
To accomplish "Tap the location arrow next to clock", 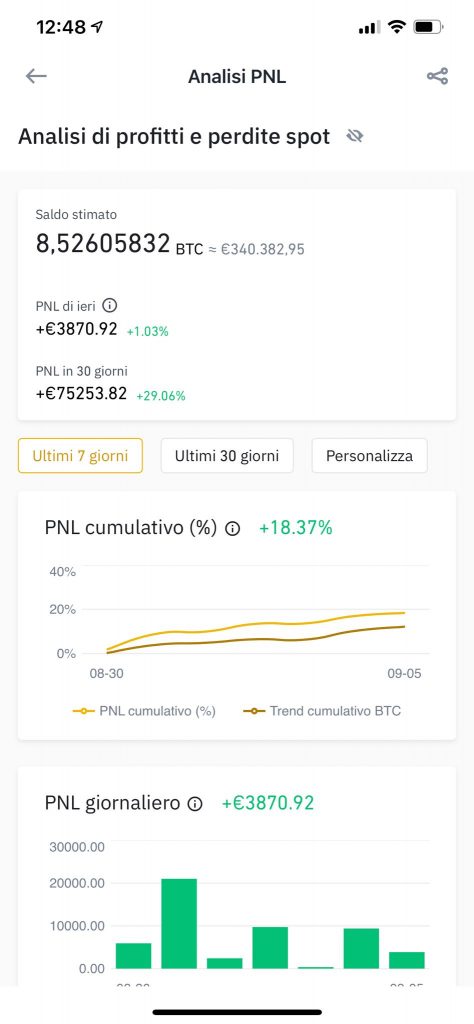I will pos(97,27).
